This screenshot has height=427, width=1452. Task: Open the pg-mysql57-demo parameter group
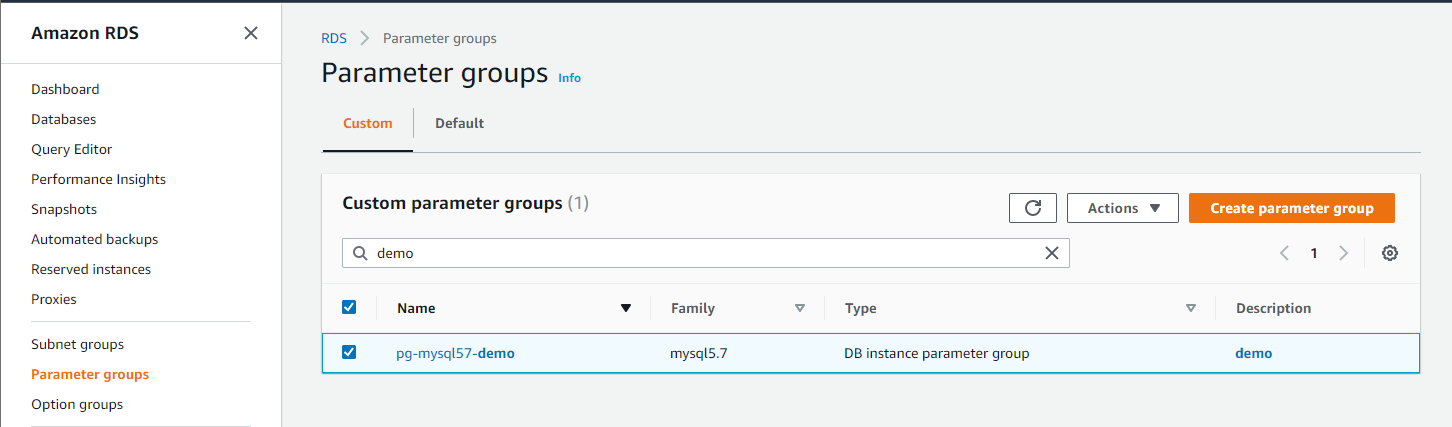(455, 353)
